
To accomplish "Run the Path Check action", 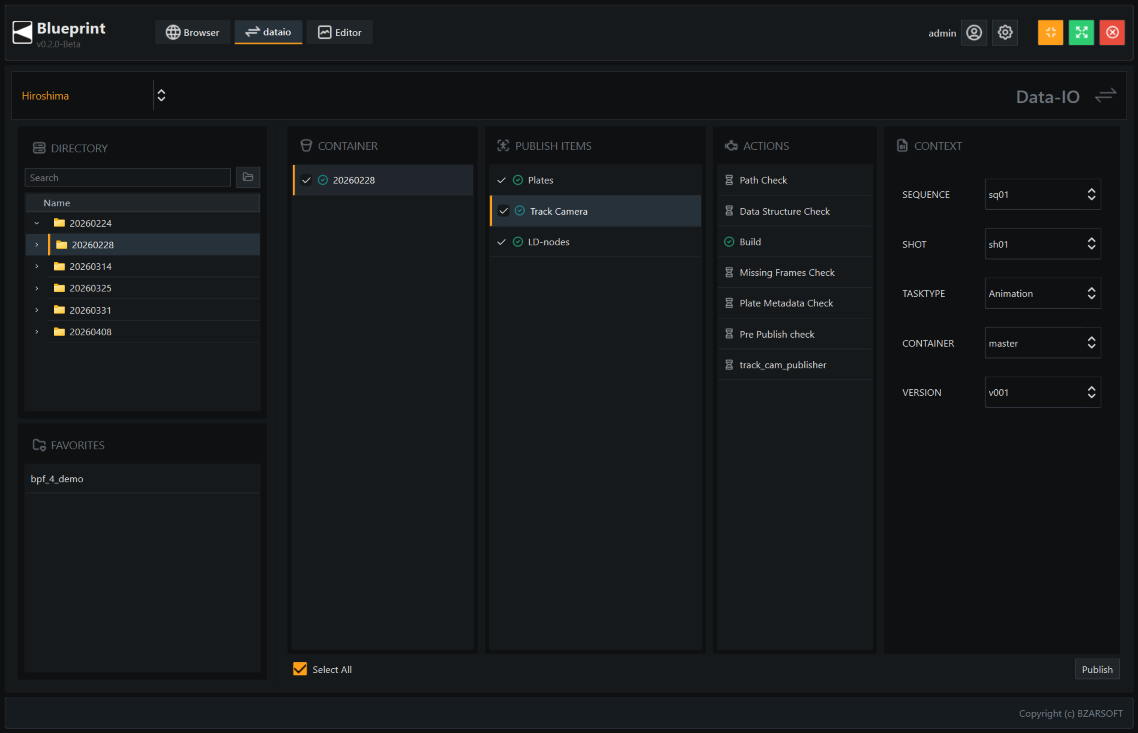I will tap(795, 180).
